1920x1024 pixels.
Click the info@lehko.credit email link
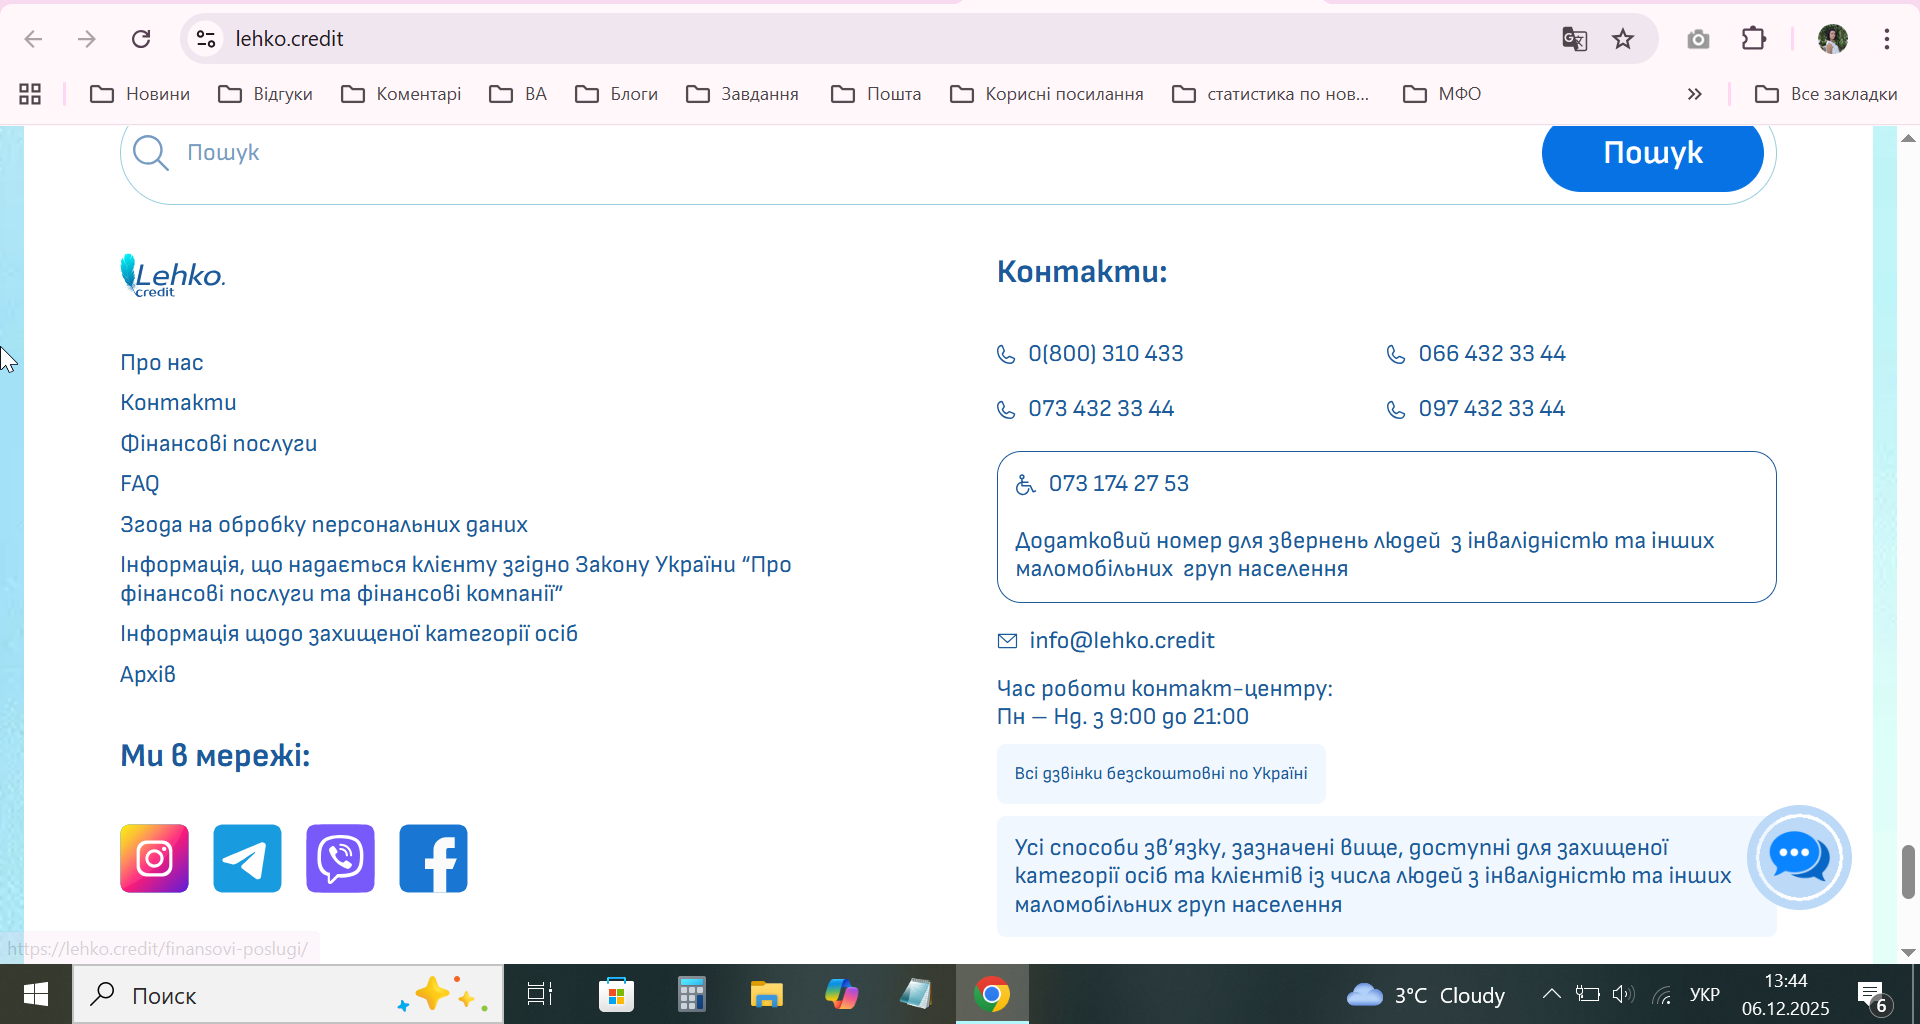click(1122, 641)
